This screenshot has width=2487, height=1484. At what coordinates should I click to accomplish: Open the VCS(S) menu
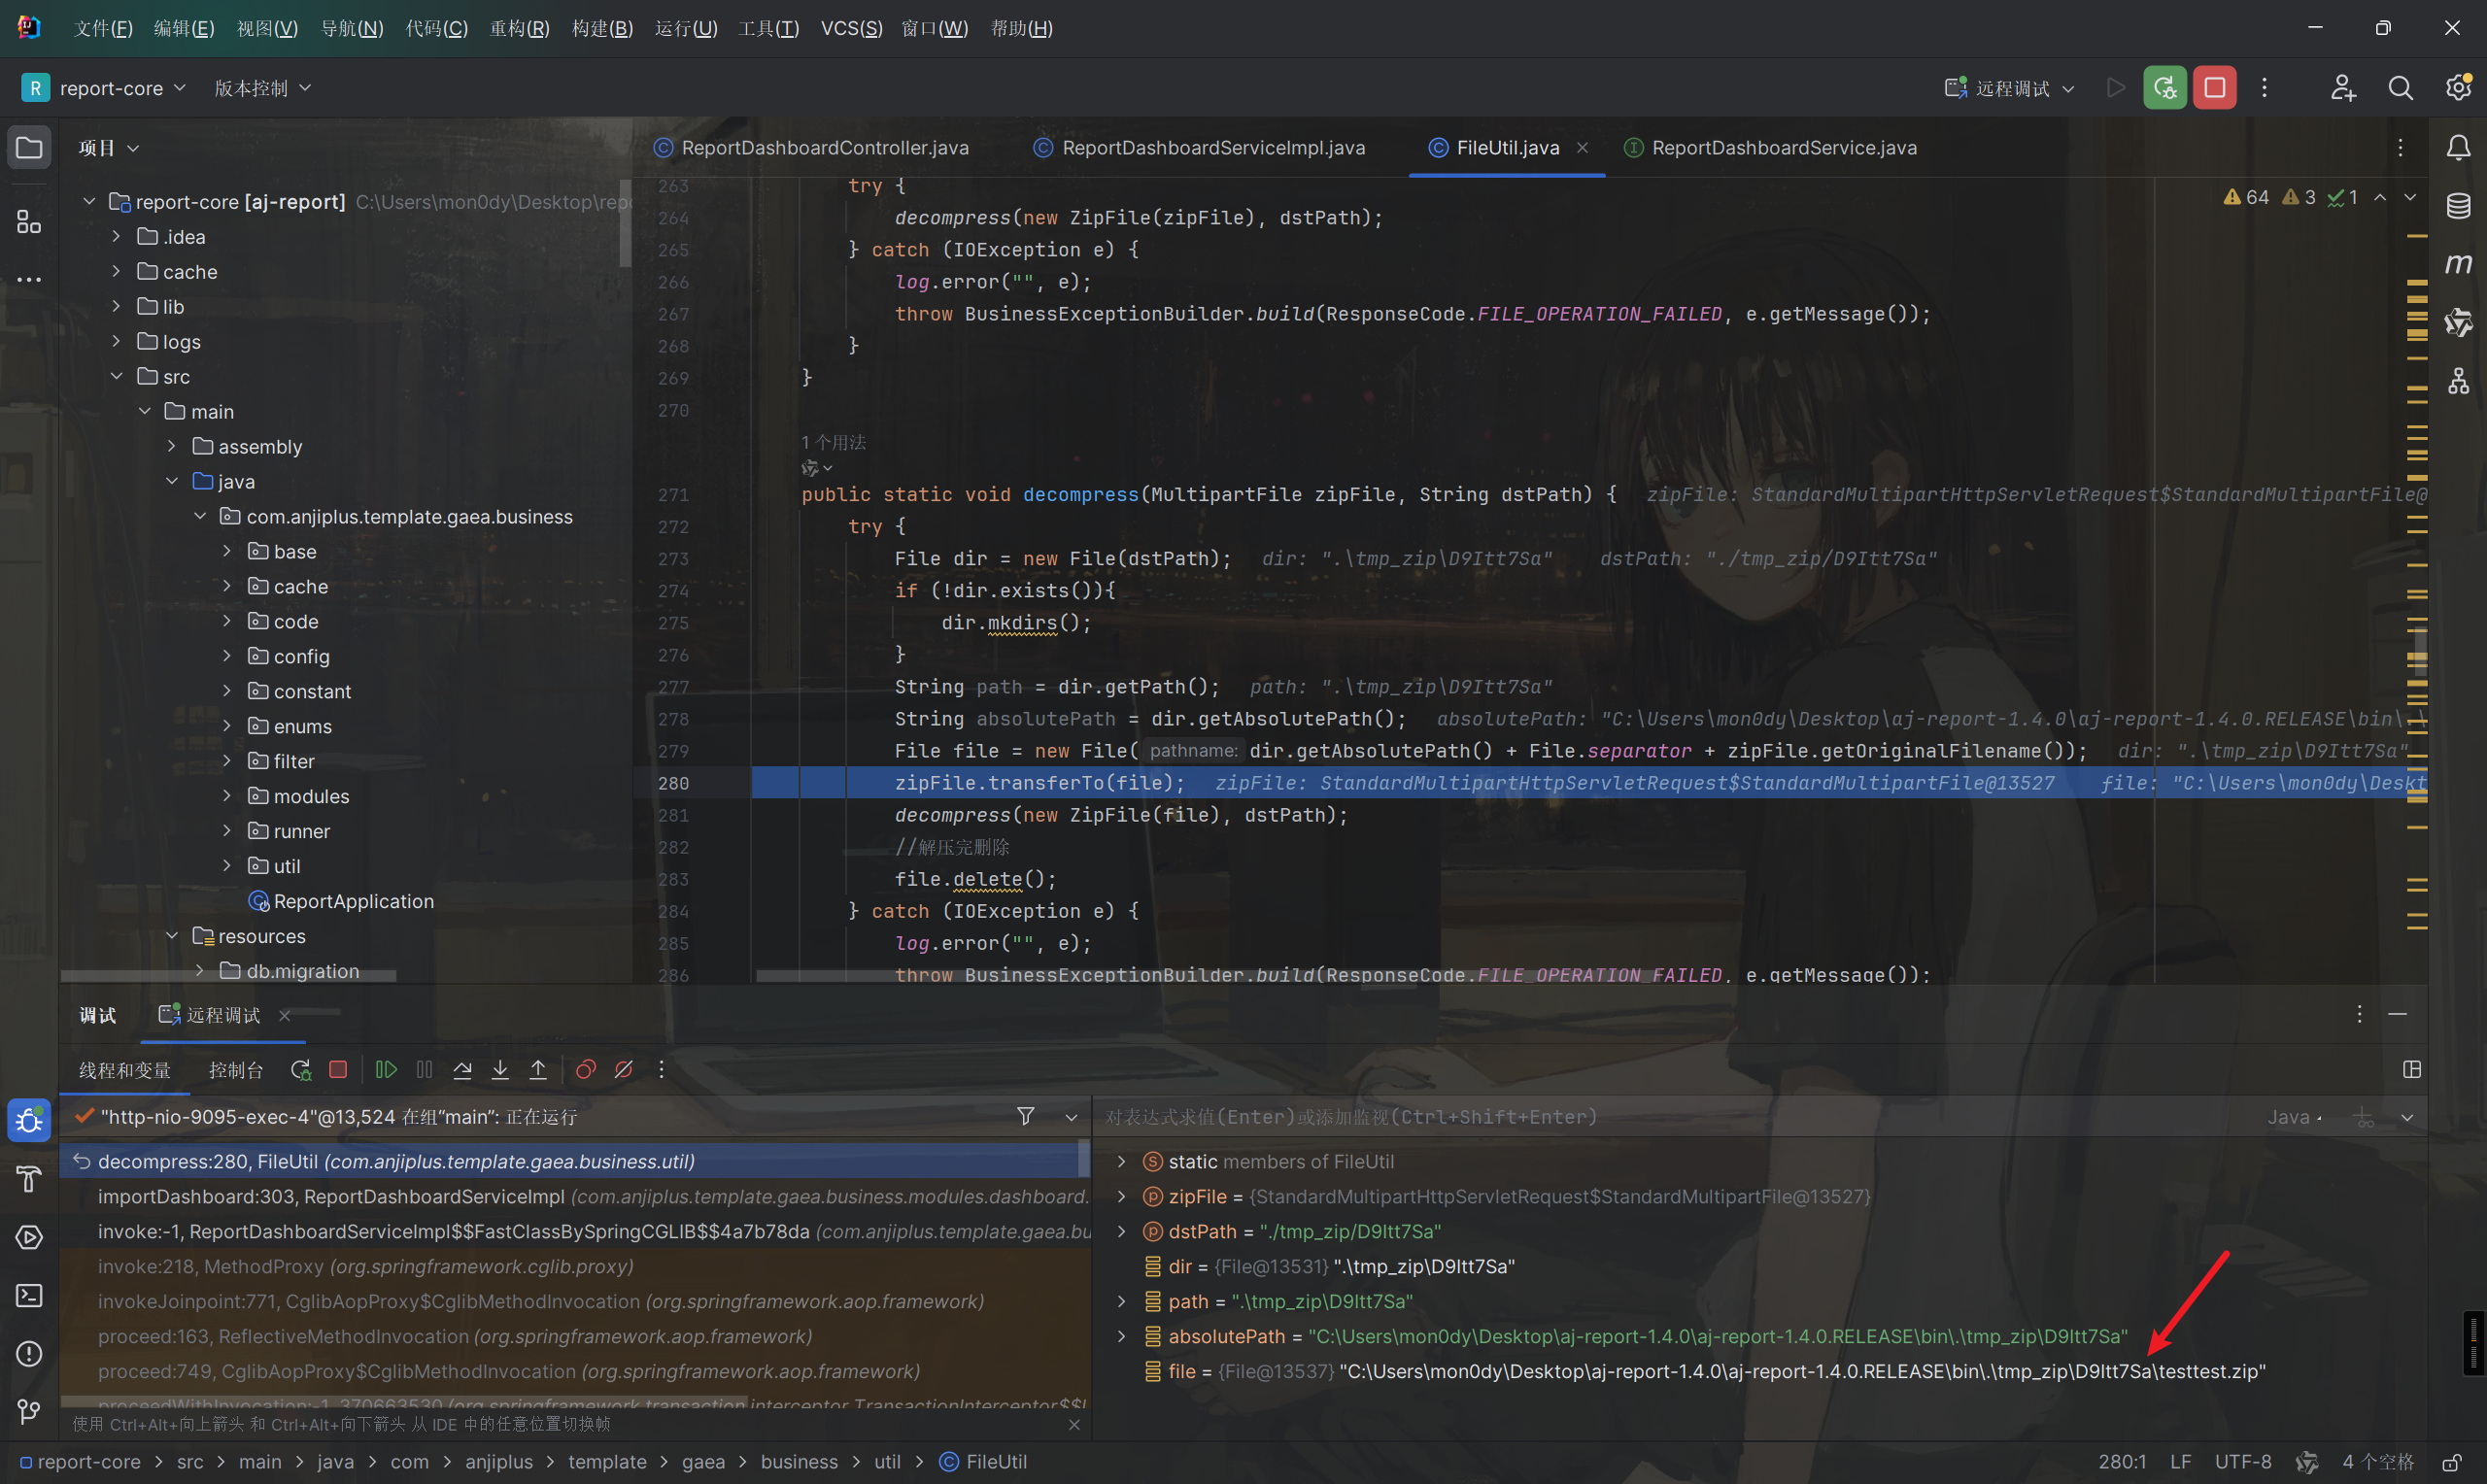point(851,28)
